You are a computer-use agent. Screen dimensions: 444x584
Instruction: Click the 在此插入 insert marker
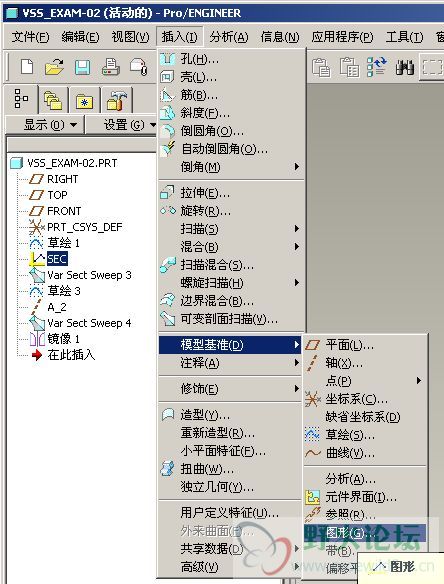tap(63, 355)
